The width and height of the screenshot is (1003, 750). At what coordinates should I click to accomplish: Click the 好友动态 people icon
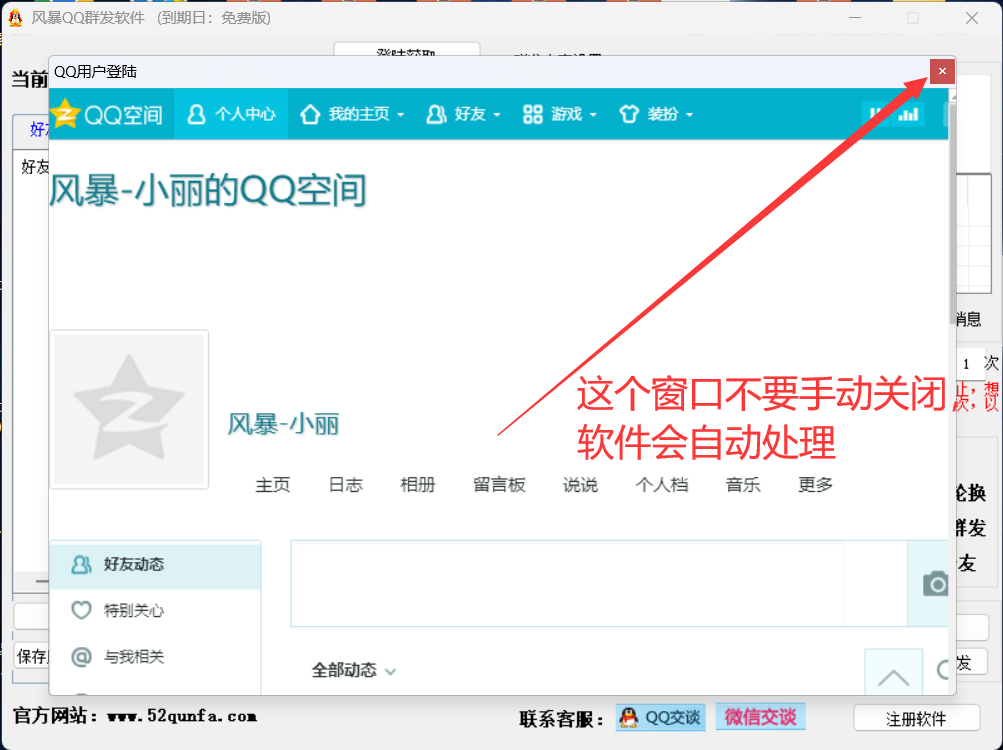81,564
